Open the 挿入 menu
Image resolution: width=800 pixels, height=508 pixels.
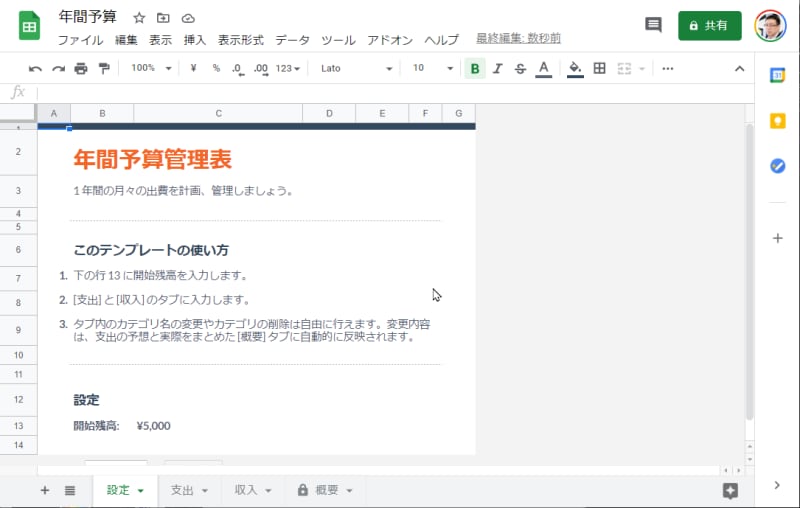(195, 40)
